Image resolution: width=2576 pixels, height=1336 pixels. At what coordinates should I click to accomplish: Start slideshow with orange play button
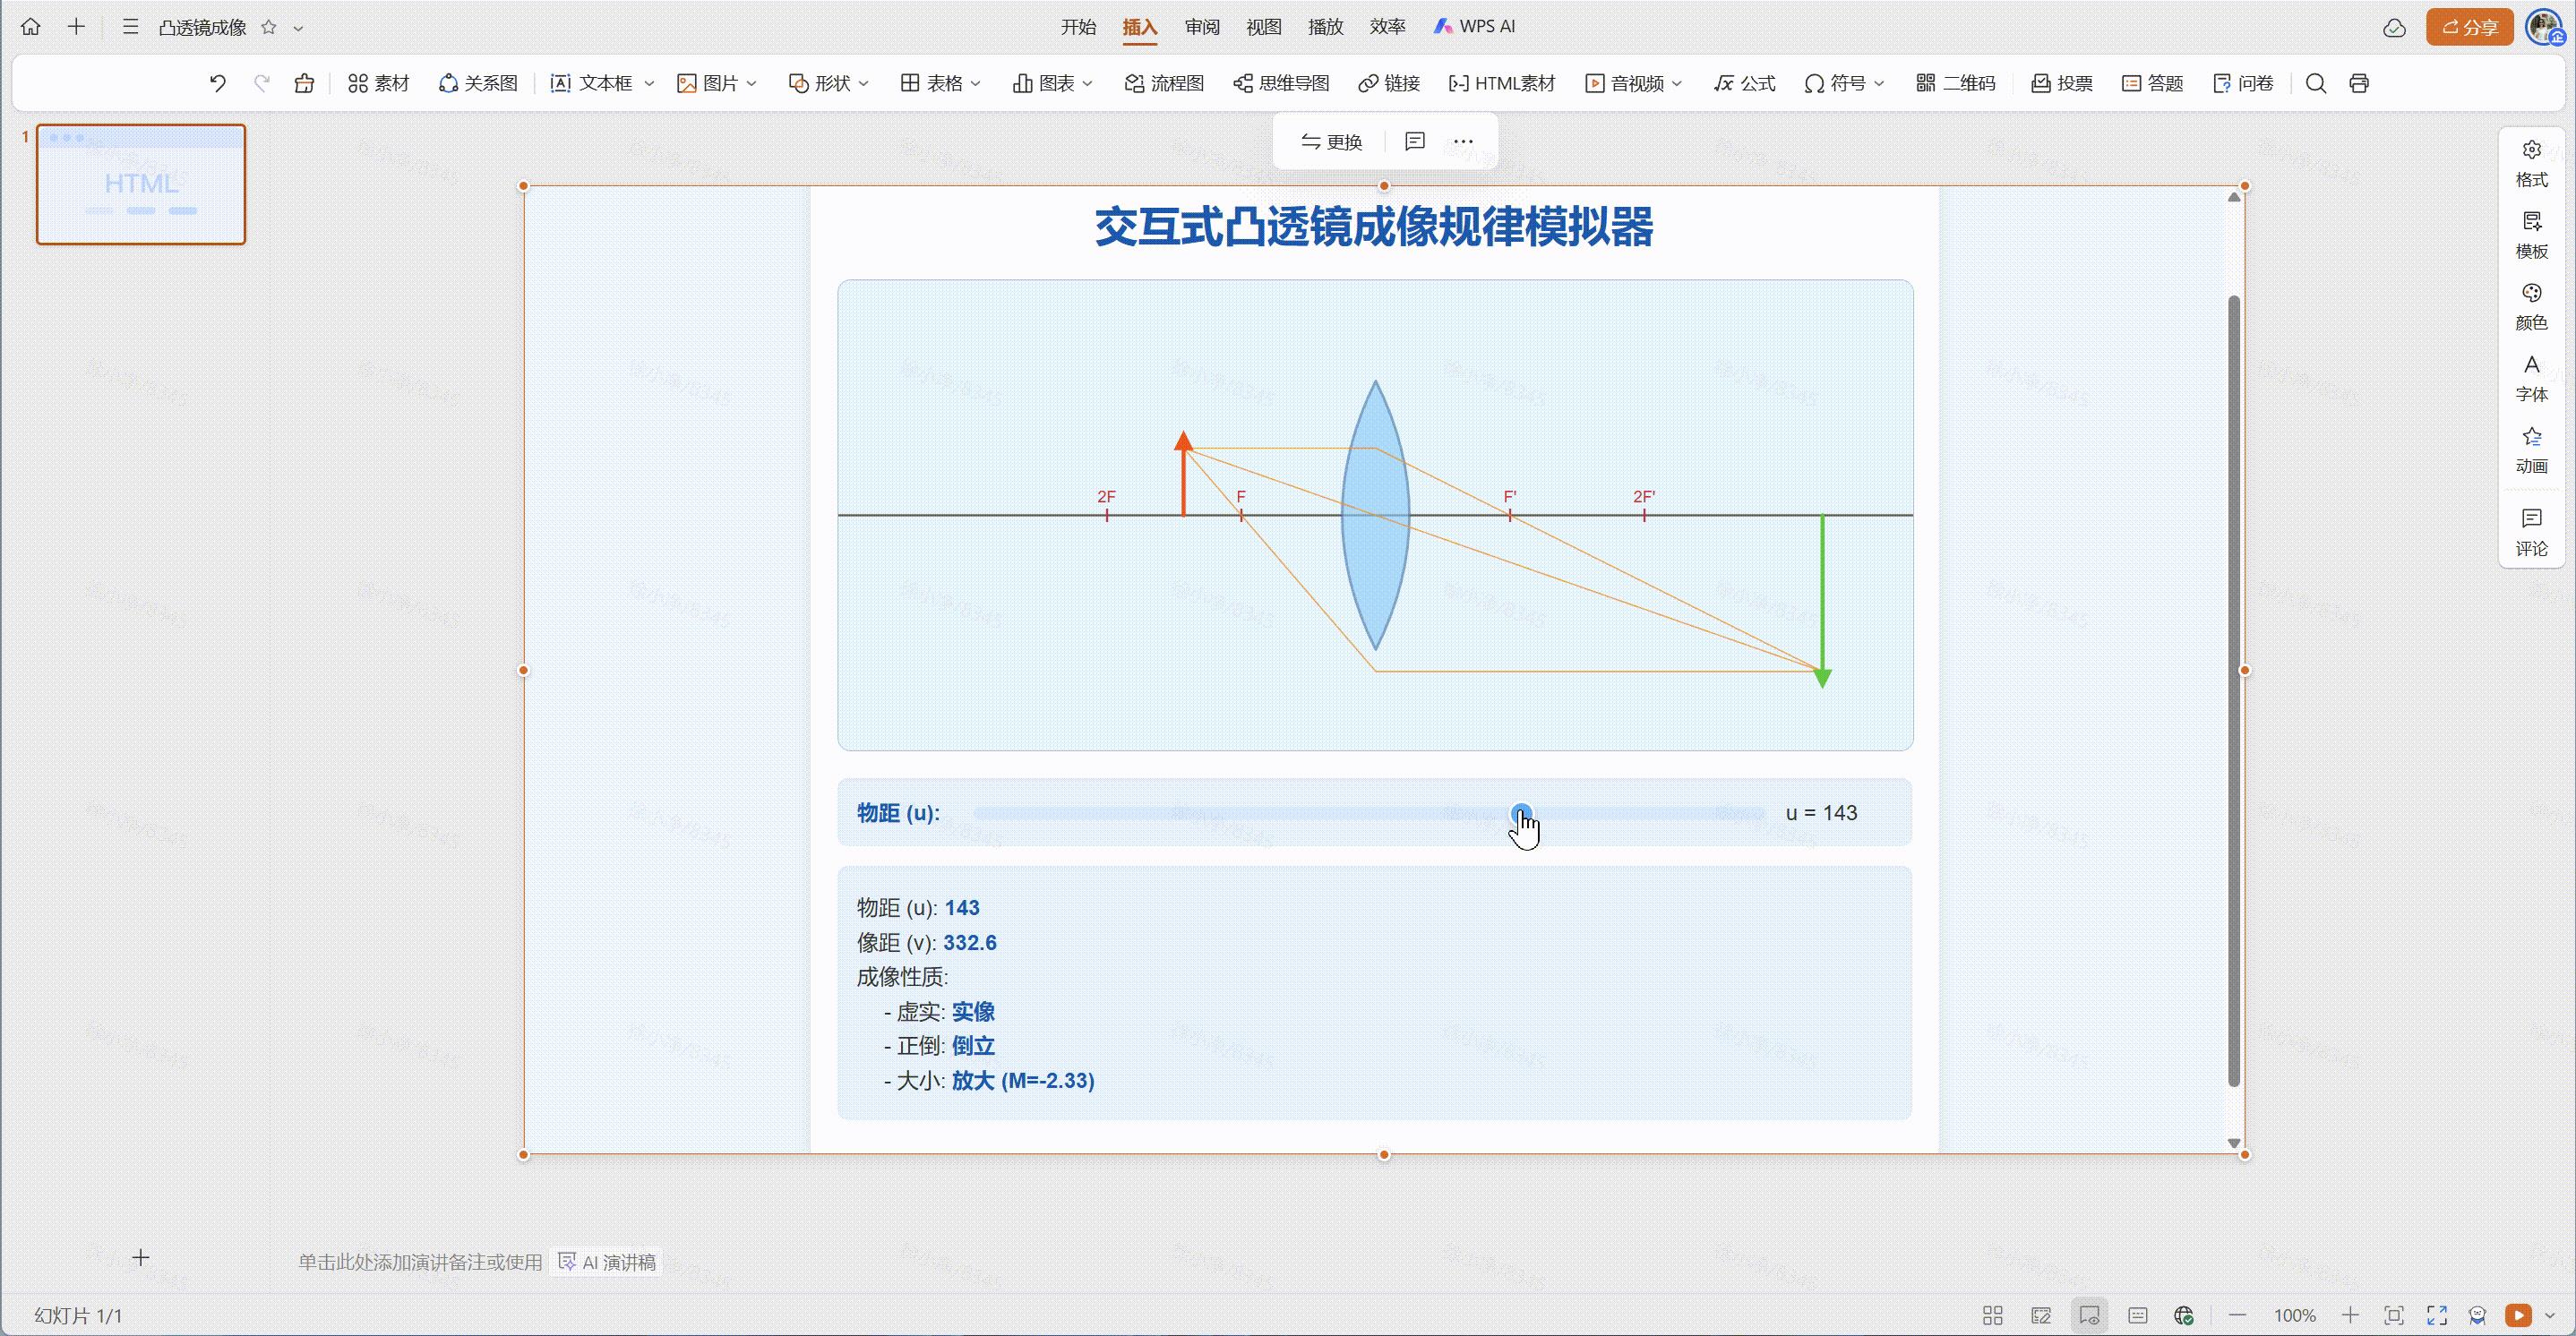[x=2518, y=1315]
